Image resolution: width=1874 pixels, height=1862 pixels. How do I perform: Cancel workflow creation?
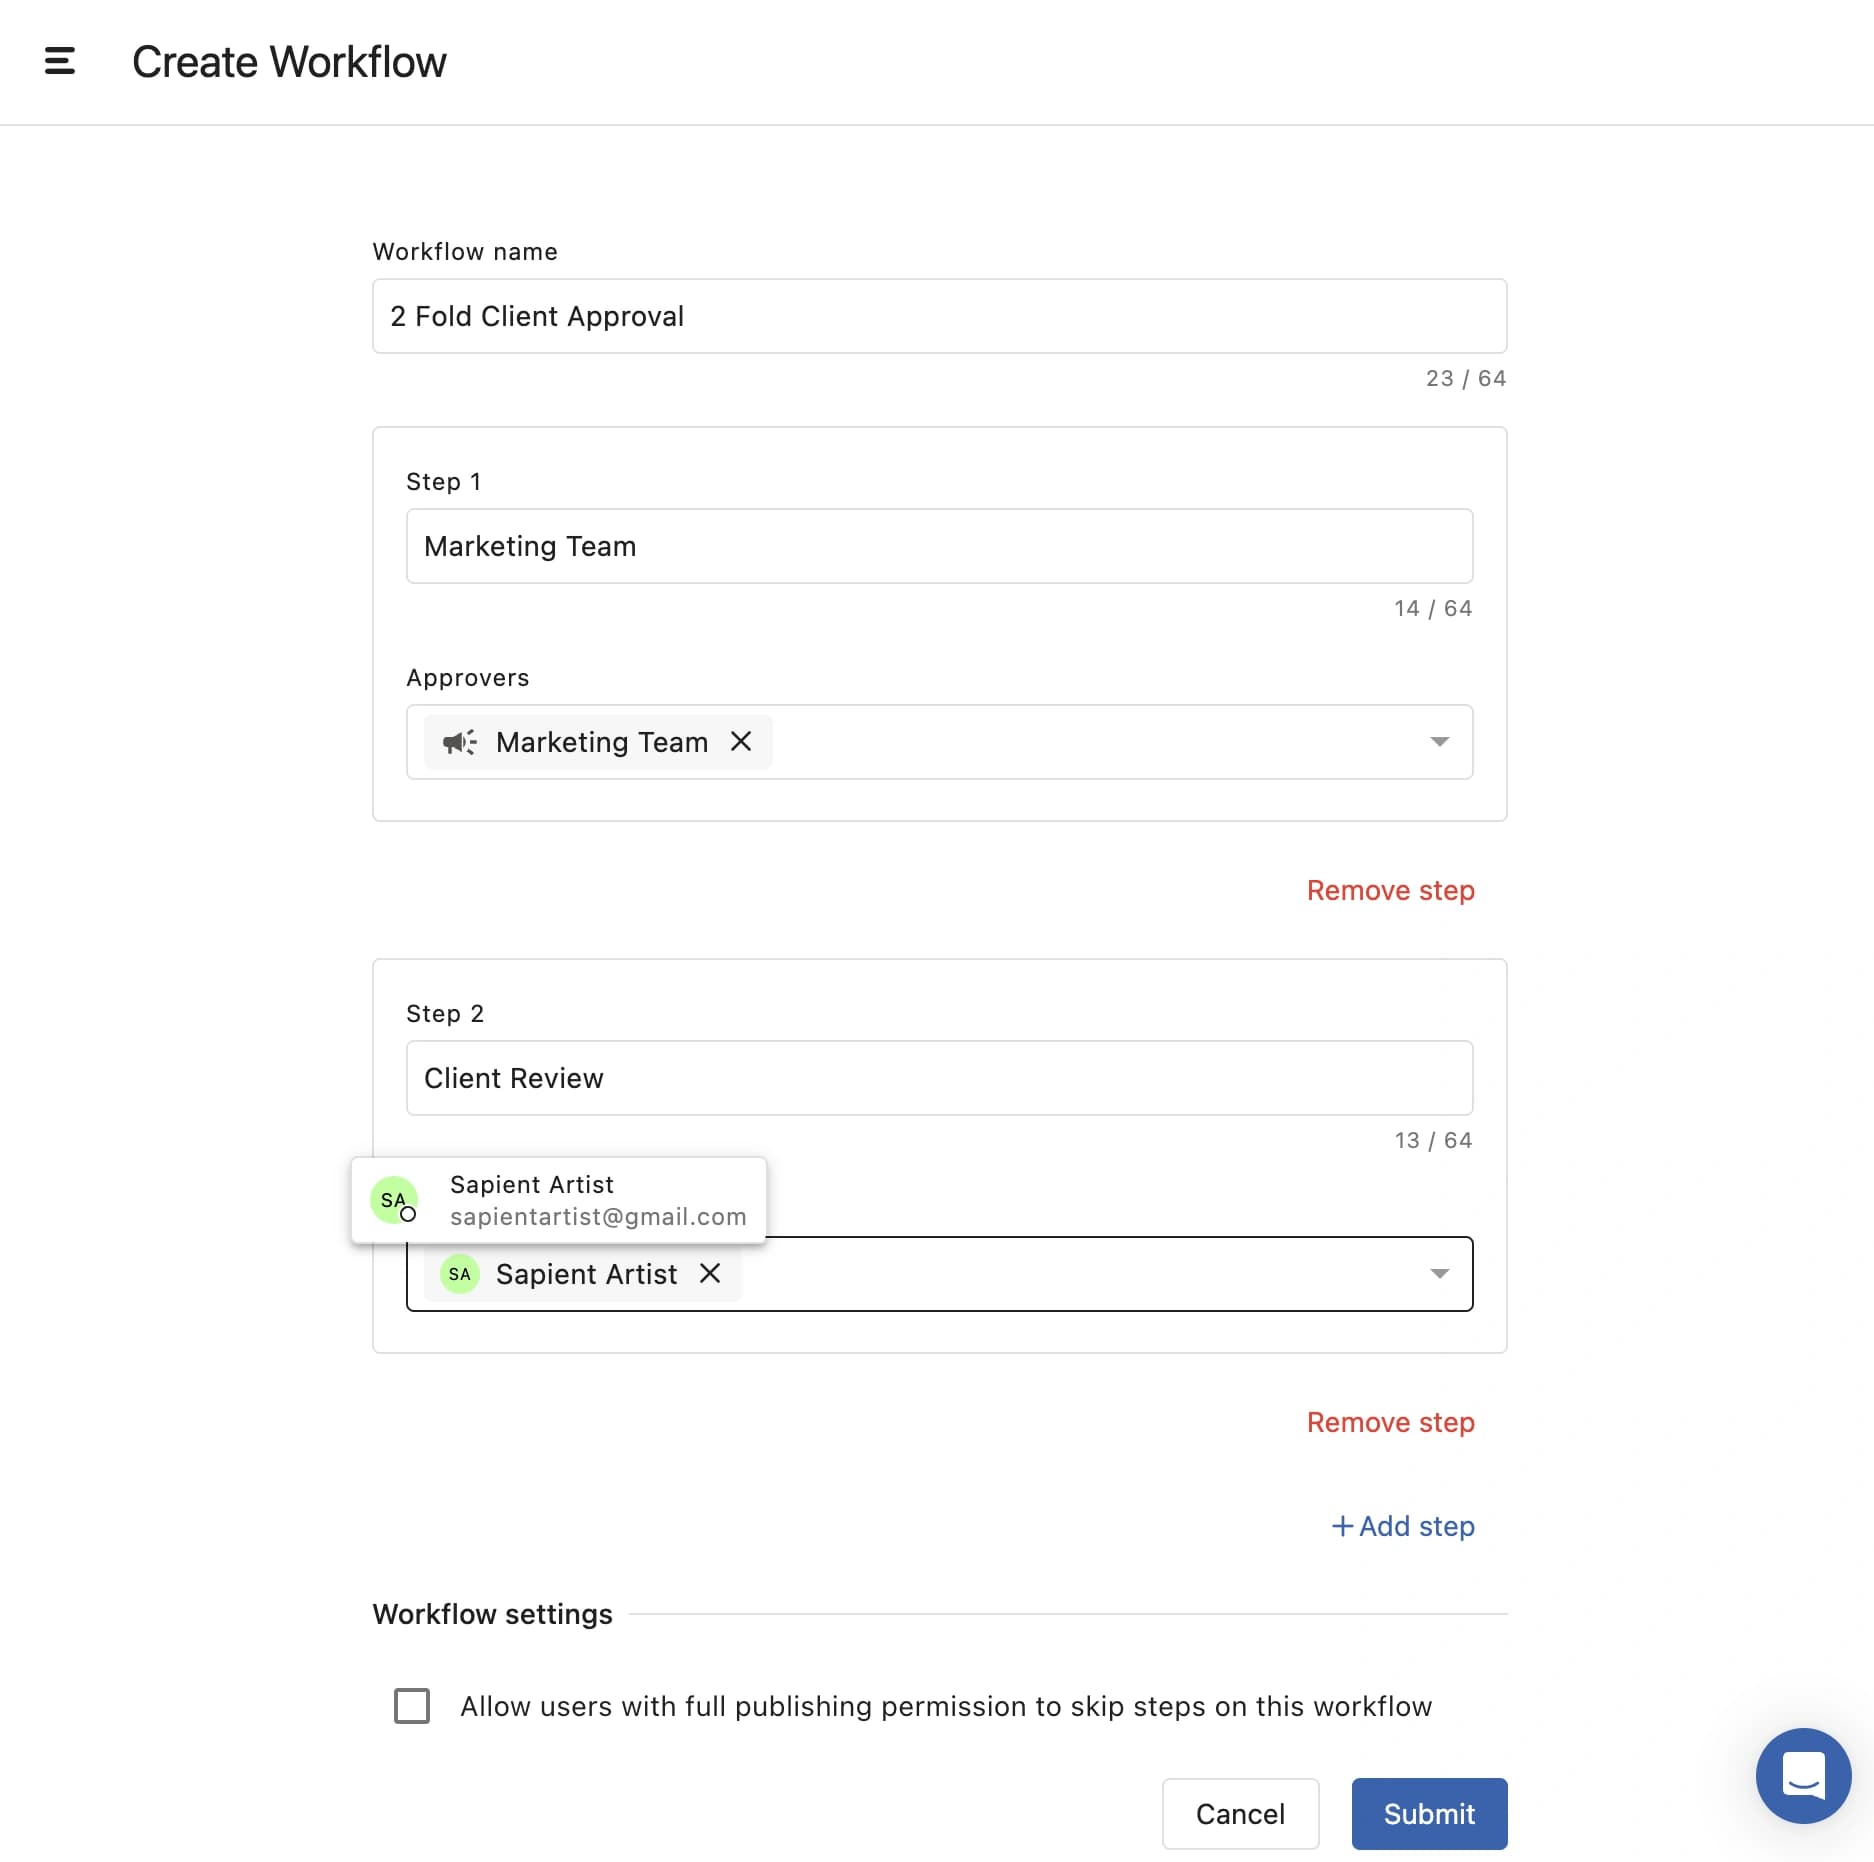pyautogui.click(x=1240, y=1814)
